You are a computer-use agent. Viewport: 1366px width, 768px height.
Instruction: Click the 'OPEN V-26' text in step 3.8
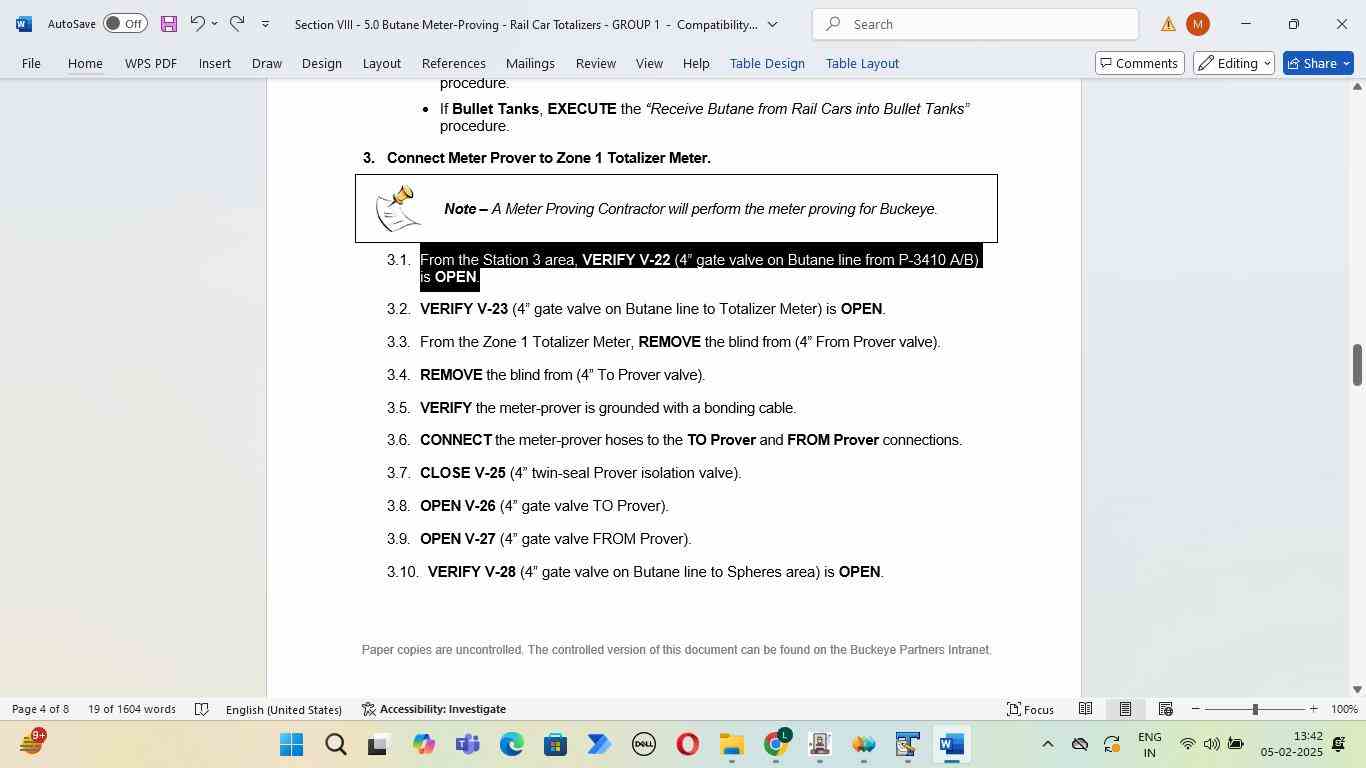coord(458,506)
